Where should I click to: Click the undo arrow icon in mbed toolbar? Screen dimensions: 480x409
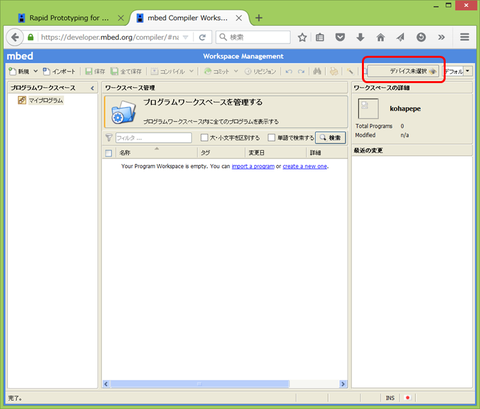(x=289, y=71)
